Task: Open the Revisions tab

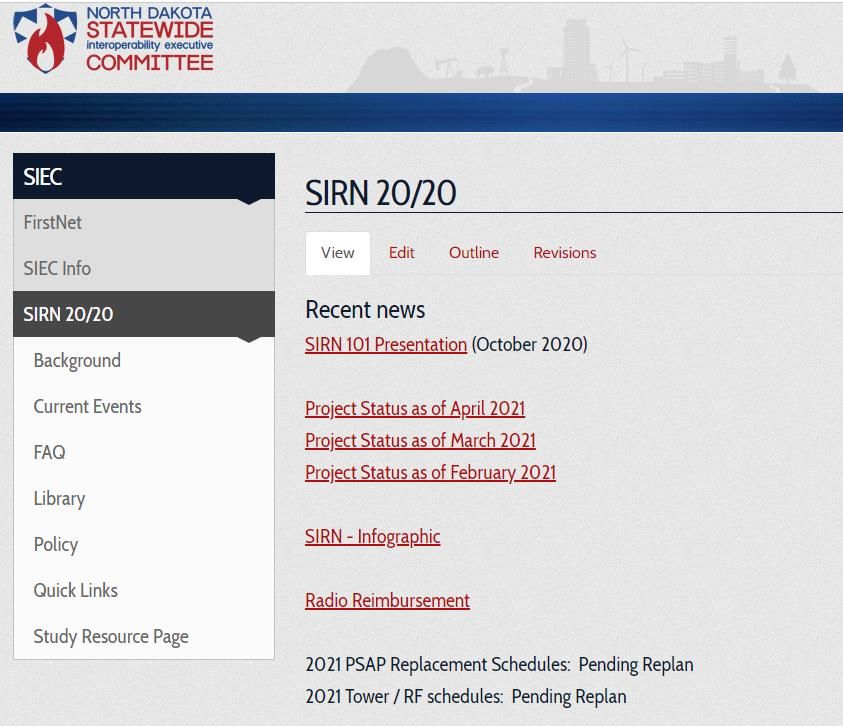Action: [x=565, y=253]
